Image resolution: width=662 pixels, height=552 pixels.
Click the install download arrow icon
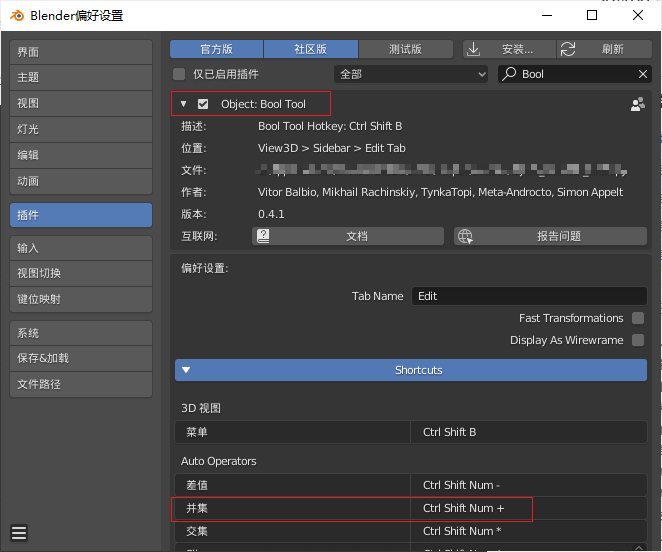(x=474, y=49)
